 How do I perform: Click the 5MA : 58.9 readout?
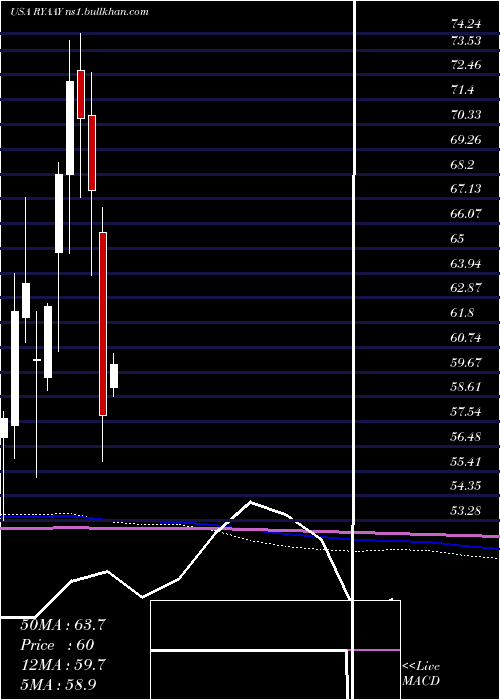click(x=59, y=684)
